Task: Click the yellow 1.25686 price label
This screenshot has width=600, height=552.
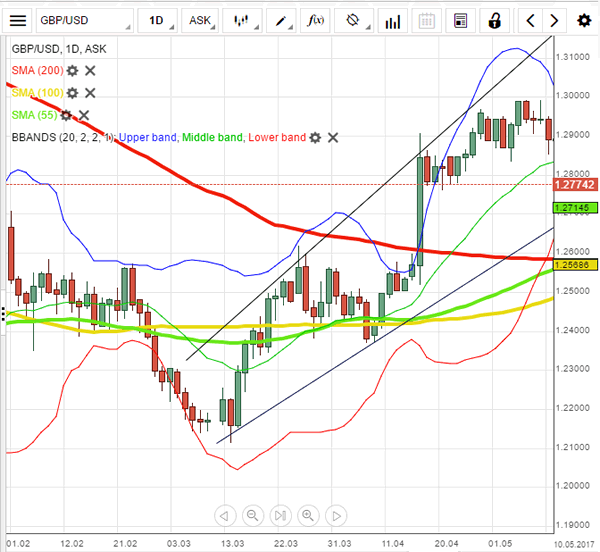Action: [575, 265]
